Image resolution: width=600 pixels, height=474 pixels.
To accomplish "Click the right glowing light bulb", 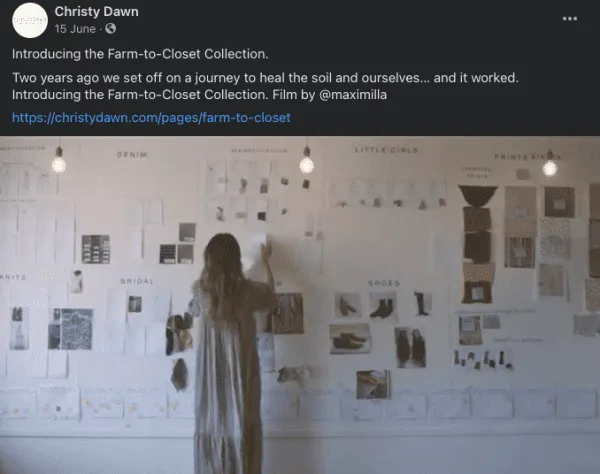I will click(550, 166).
